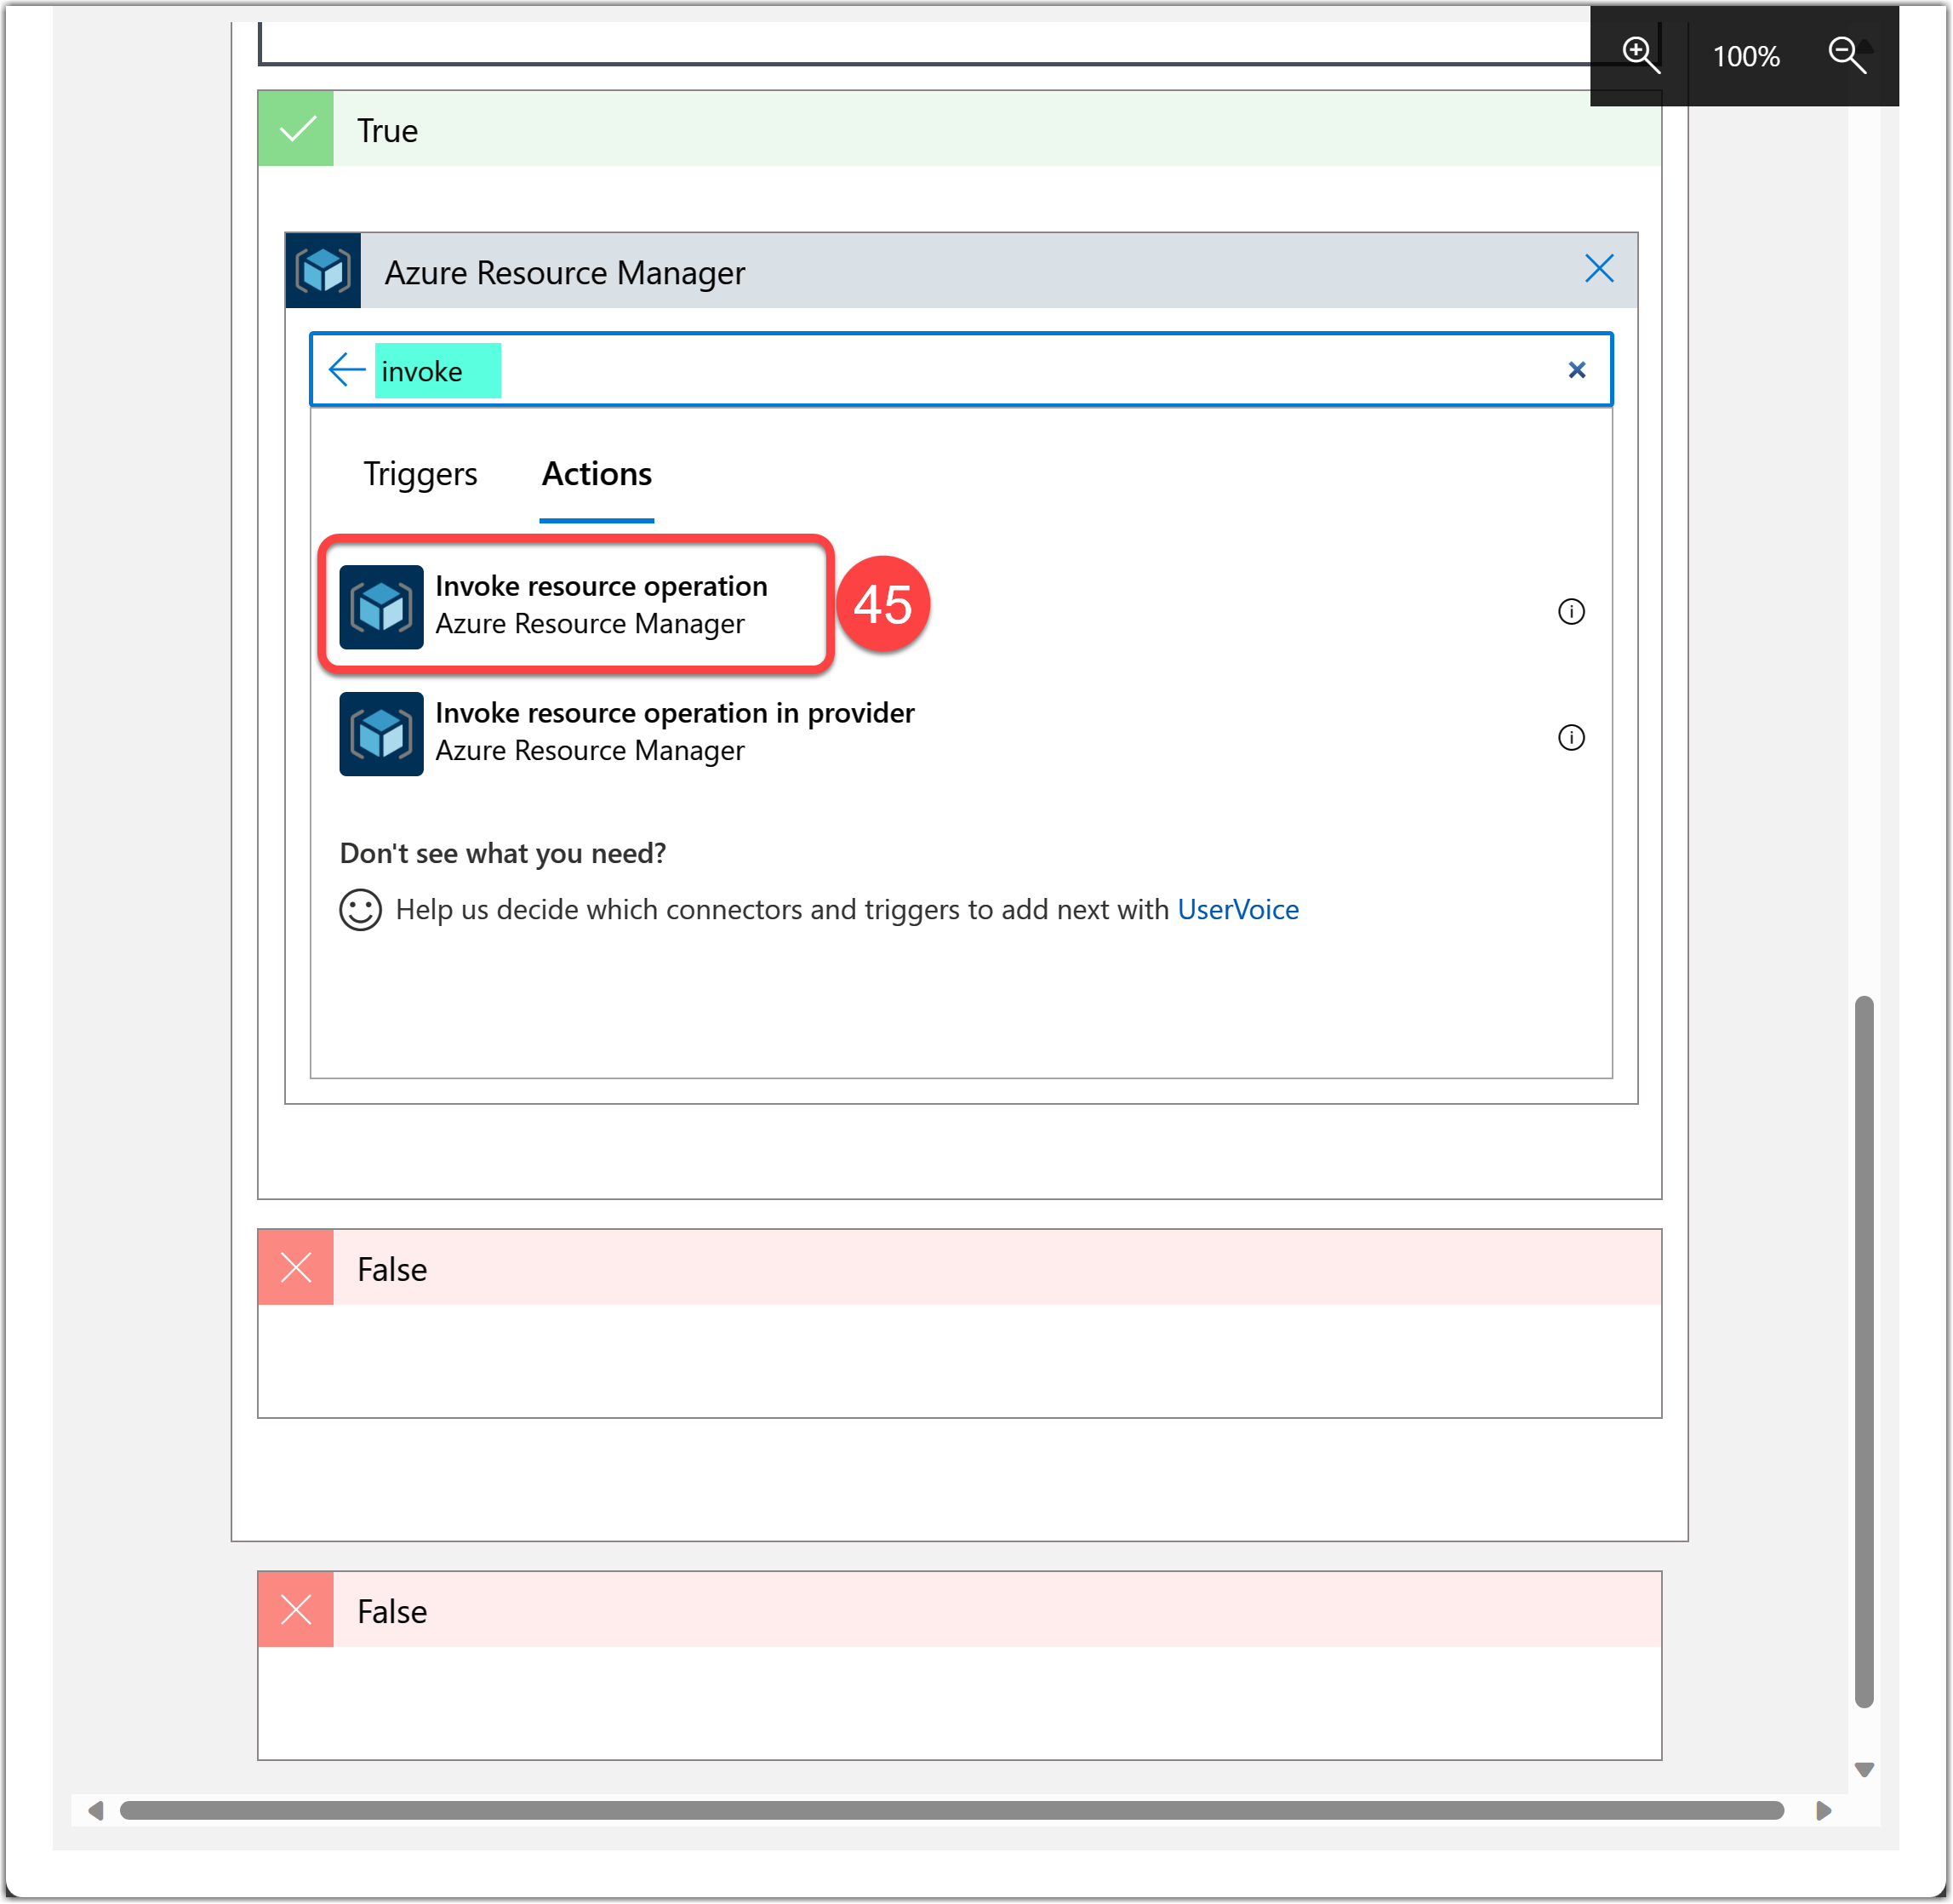Screen dimensions: 1953x1904
Task: Click the vertical scrollbar thumb
Action: [x=1863, y=1350]
